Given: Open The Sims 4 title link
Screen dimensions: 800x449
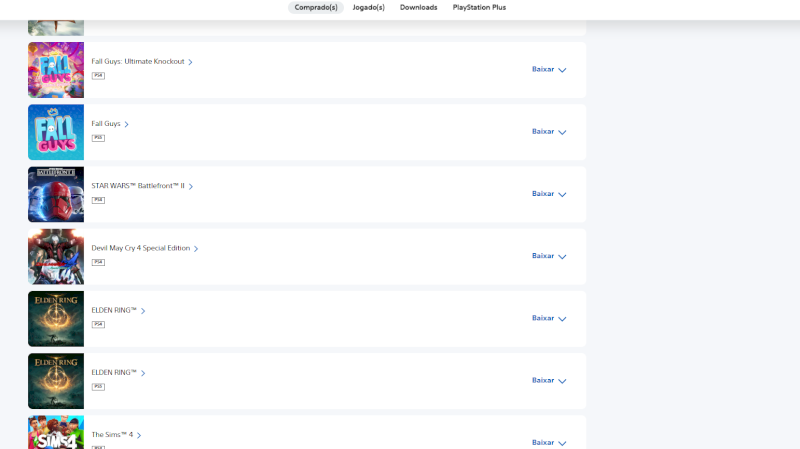Looking at the screenshot, I should (x=112, y=435).
